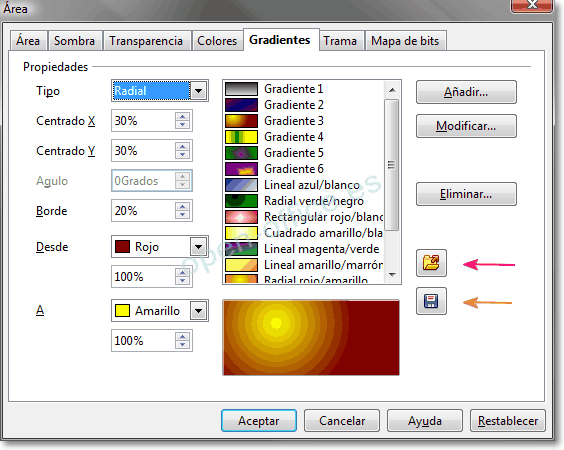Viewport: 564px width, 450px height.
Task: Select Gradiente 4 in the list
Action: [304, 137]
